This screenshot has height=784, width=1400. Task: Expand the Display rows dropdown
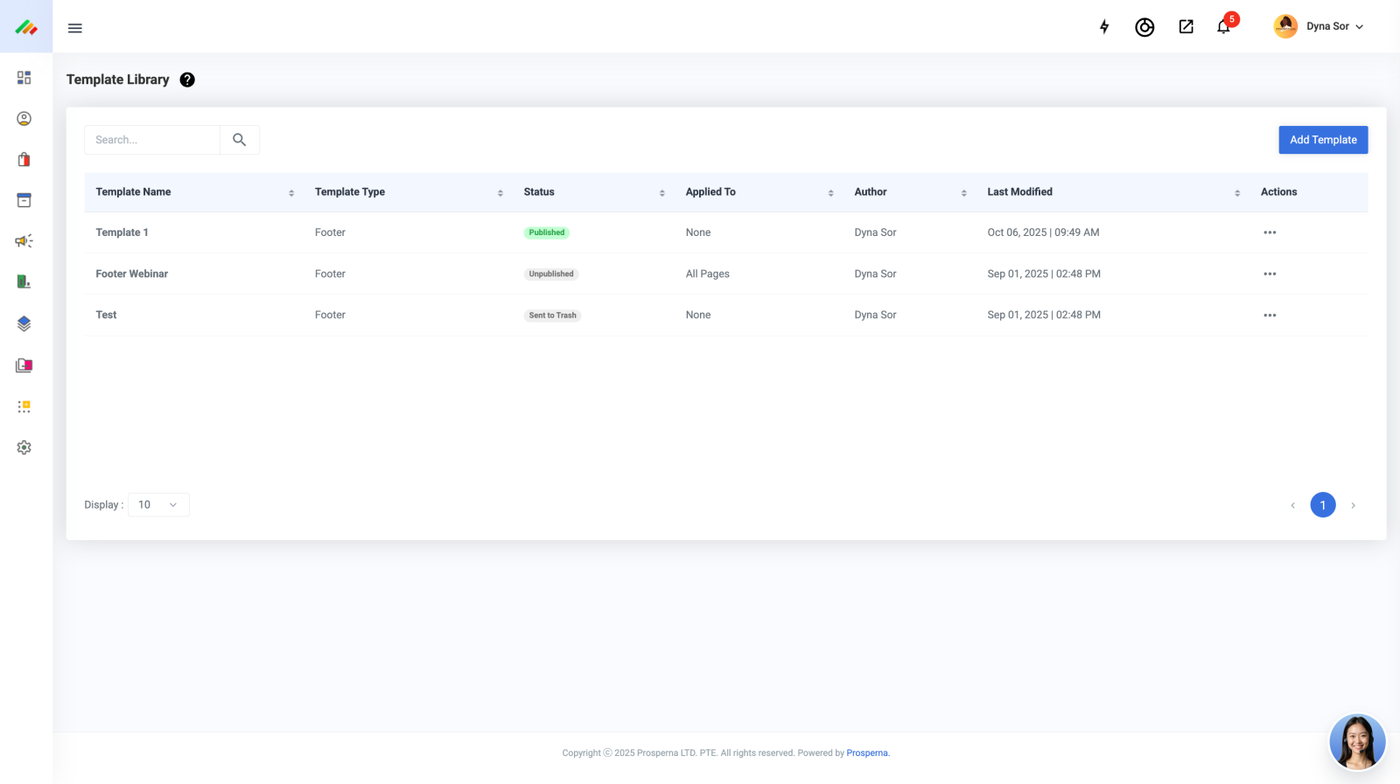click(158, 505)
